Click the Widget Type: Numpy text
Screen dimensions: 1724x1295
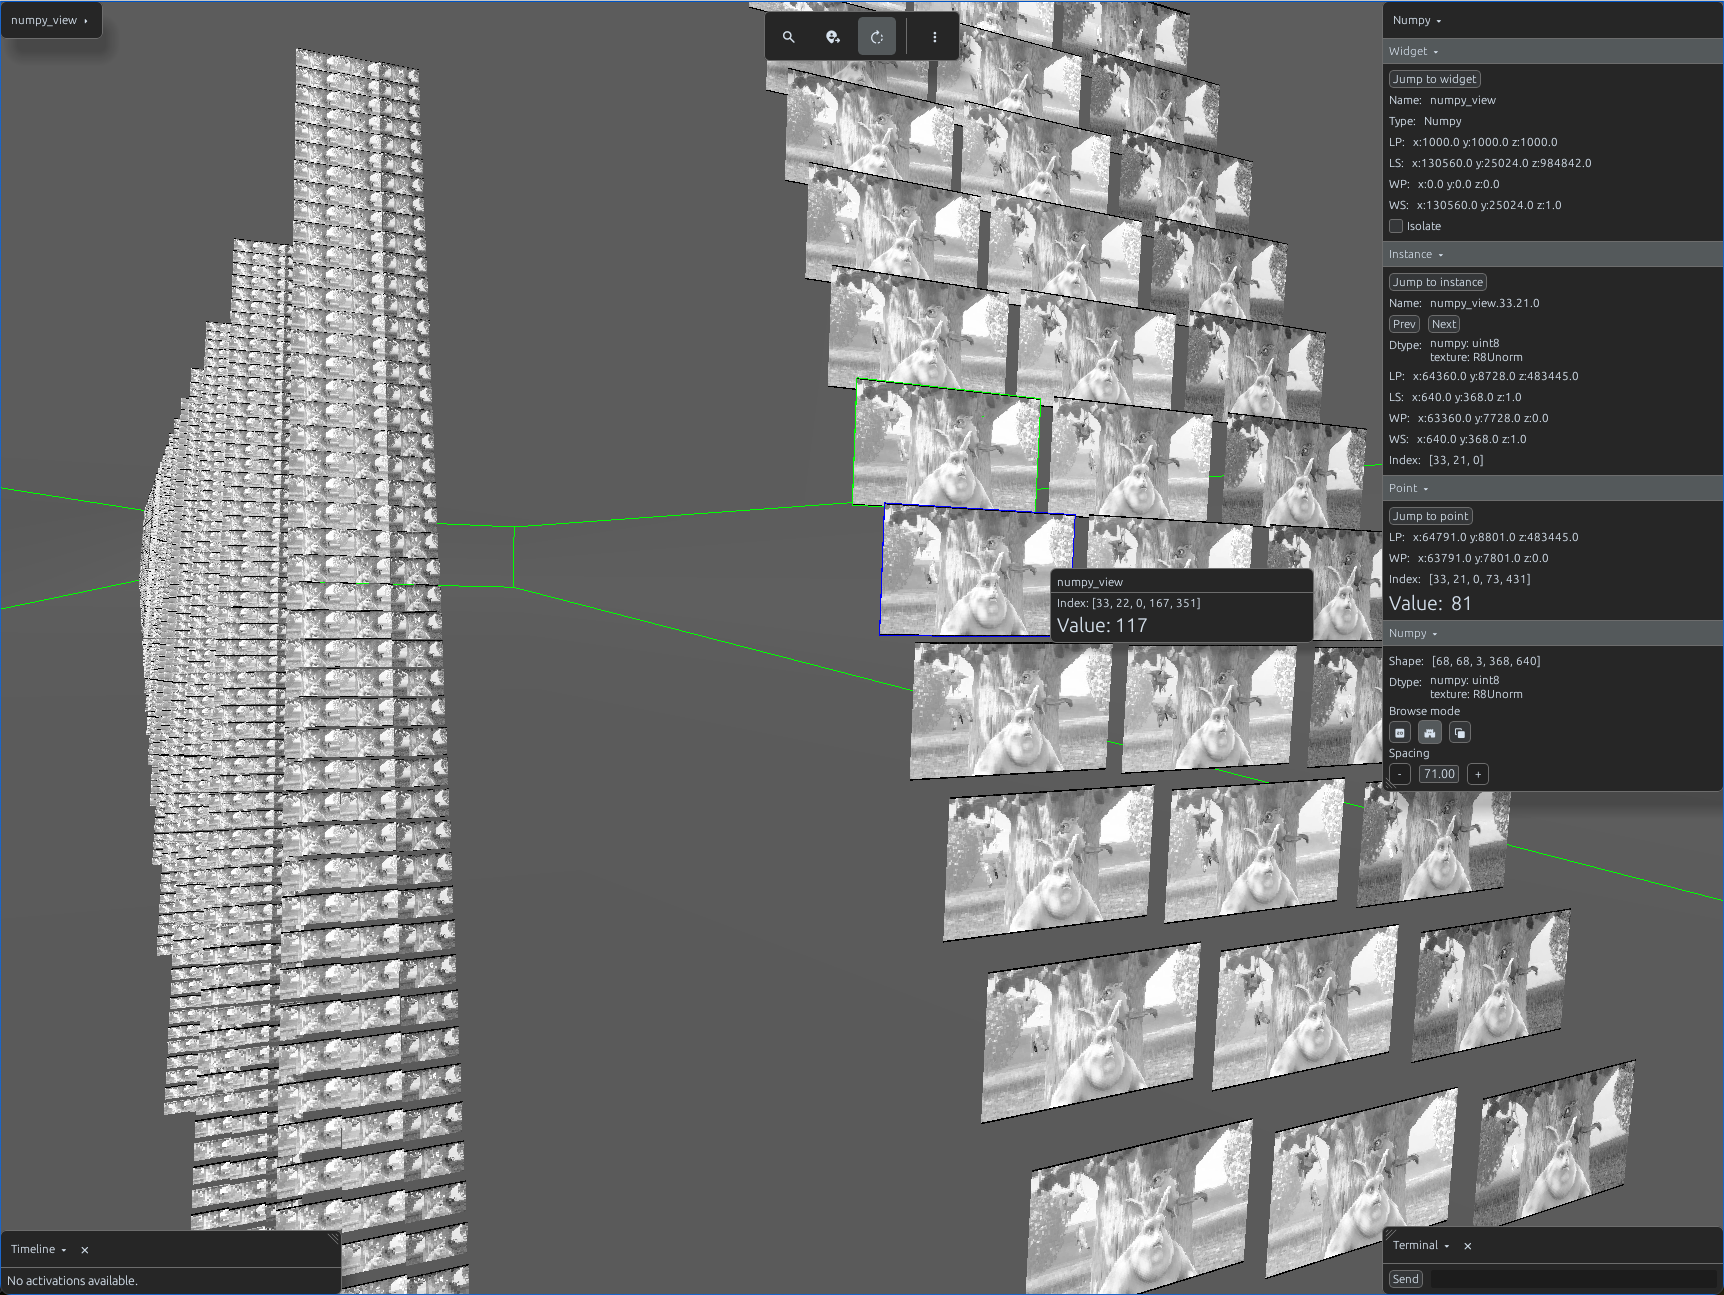pos(1425,121)
